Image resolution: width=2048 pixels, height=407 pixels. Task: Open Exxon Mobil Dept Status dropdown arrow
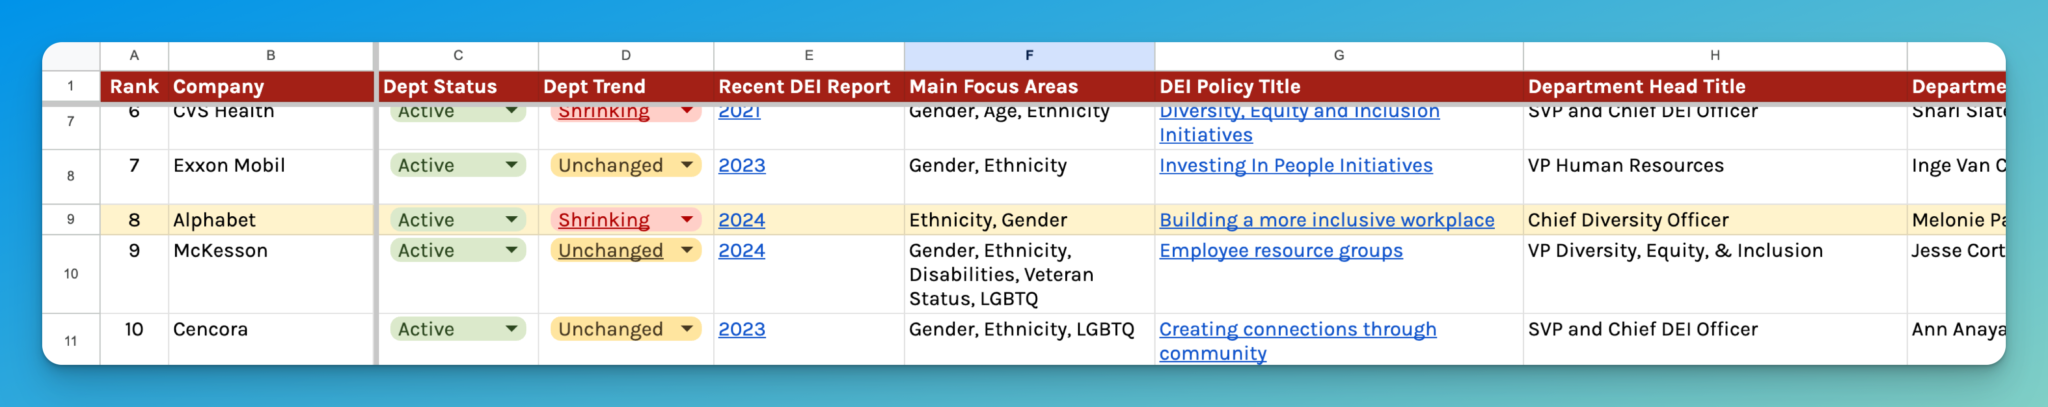tap(511, 165)
